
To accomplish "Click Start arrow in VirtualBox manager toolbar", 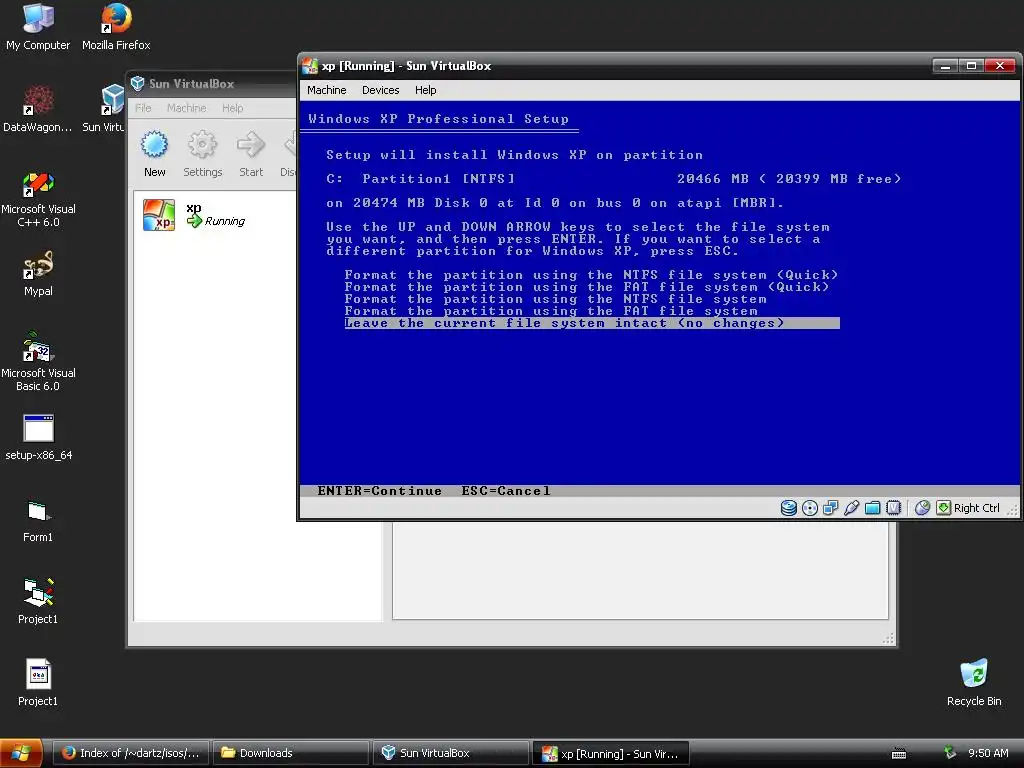I will point(251,154).
